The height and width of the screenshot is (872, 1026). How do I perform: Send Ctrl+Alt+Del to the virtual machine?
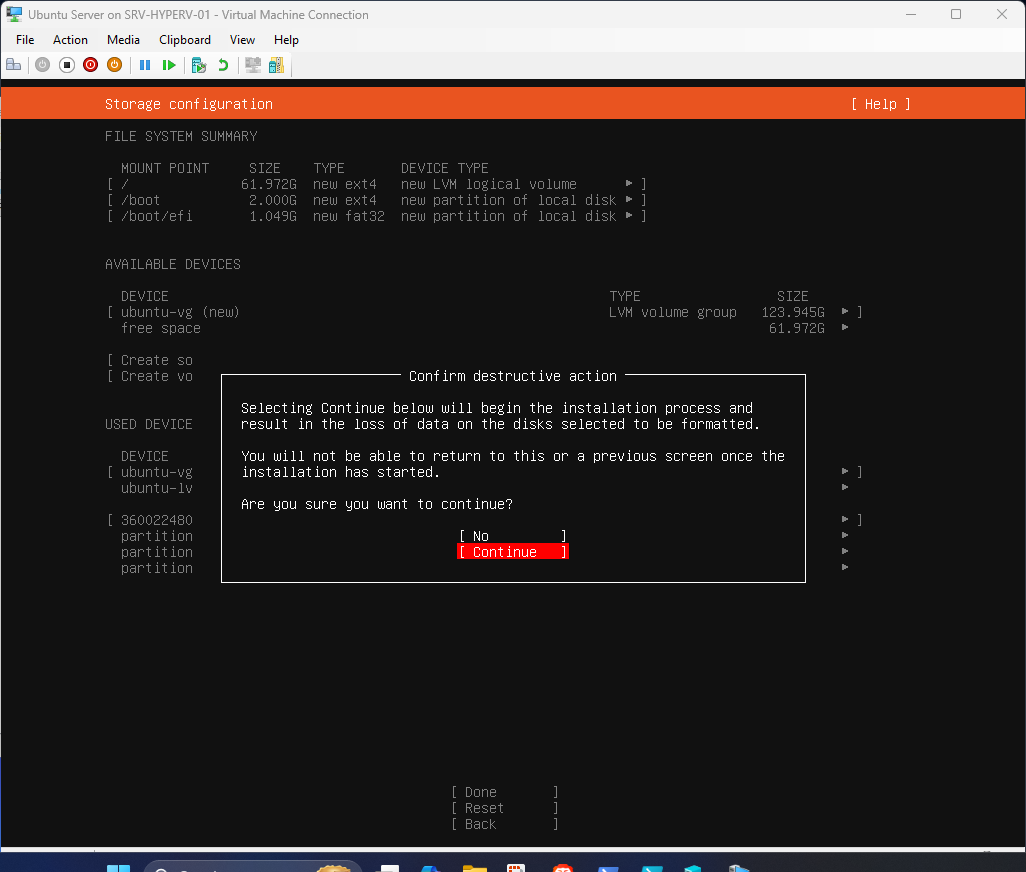click(14, 64)
